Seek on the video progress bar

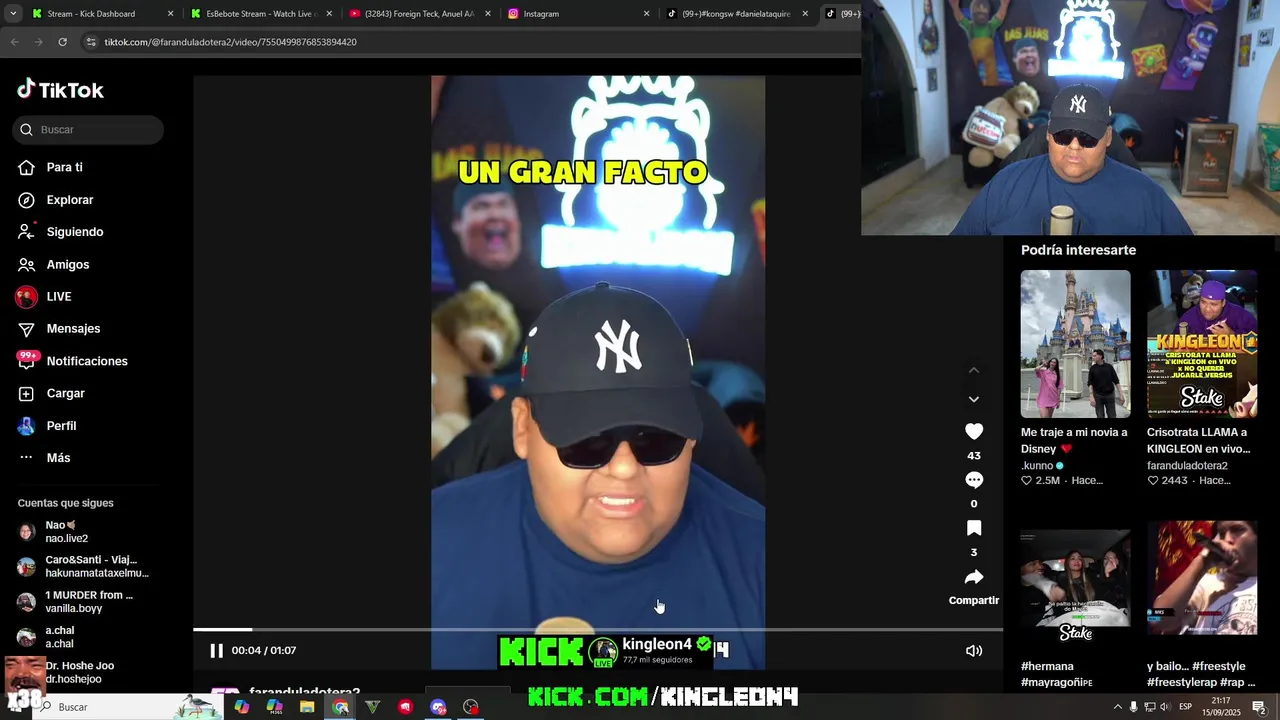pos(598,629)
